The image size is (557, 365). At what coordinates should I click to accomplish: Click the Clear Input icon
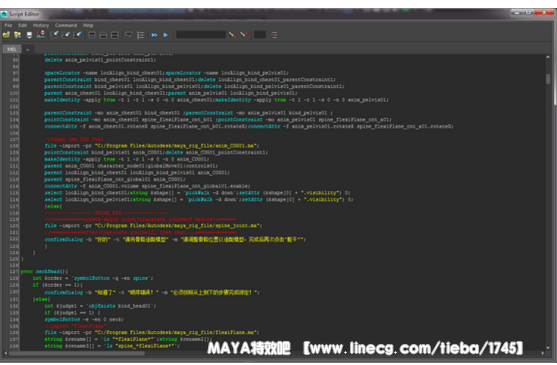[x=66, y=35]
